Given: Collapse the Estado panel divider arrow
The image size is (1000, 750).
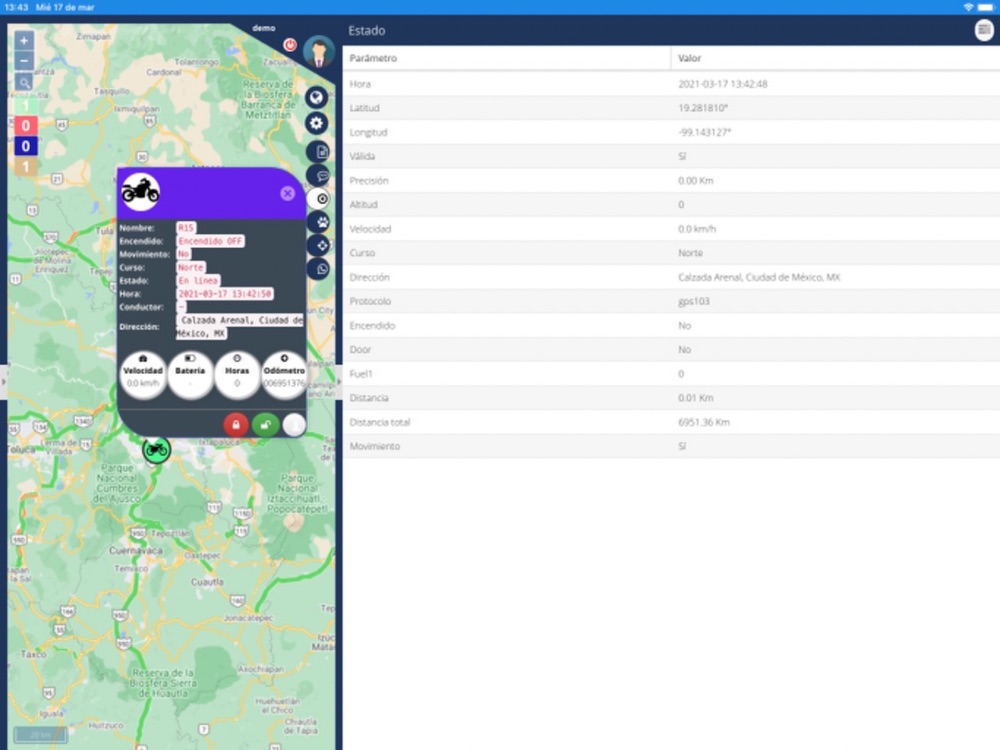Looking at the screenshot, I should point(339,382).
